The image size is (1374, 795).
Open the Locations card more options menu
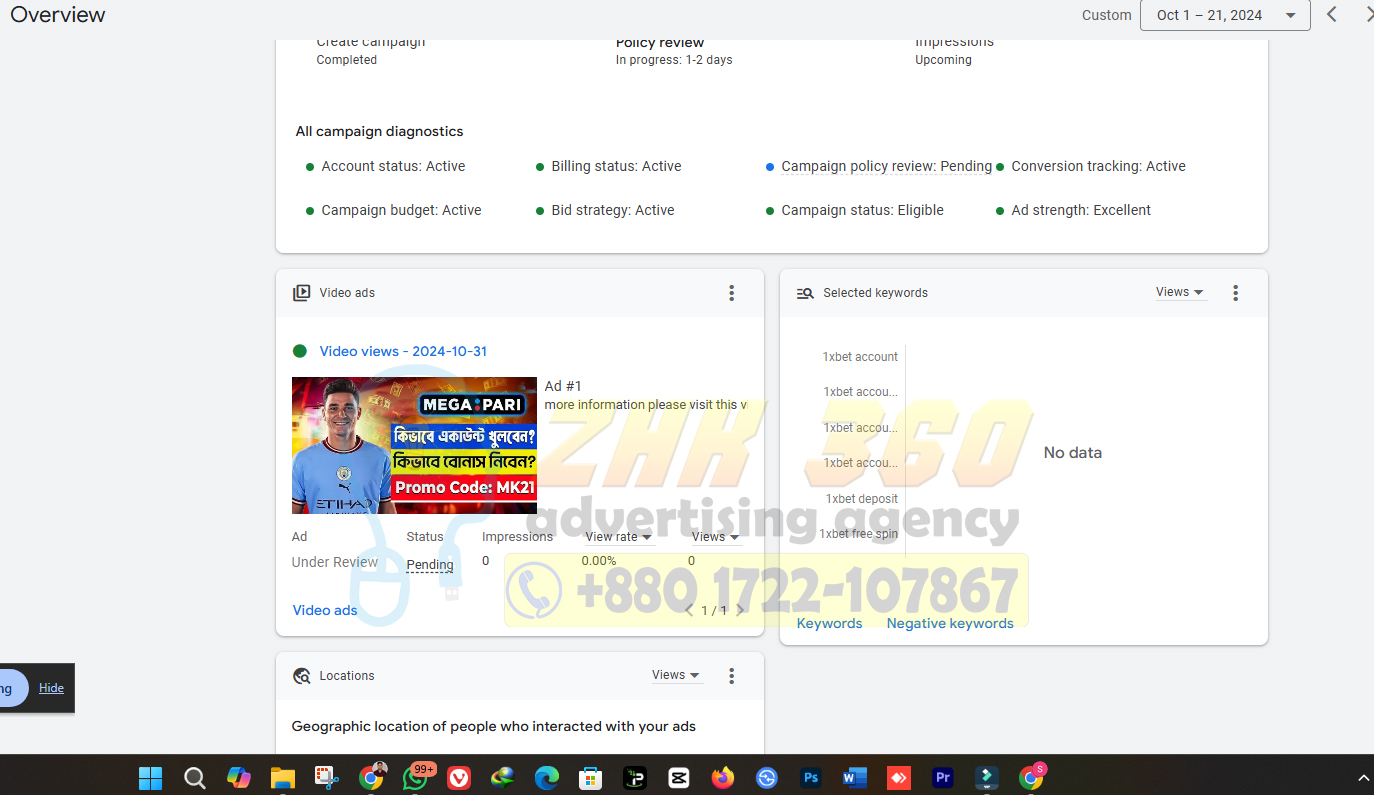pyautogui.click(x=731, y=676)
